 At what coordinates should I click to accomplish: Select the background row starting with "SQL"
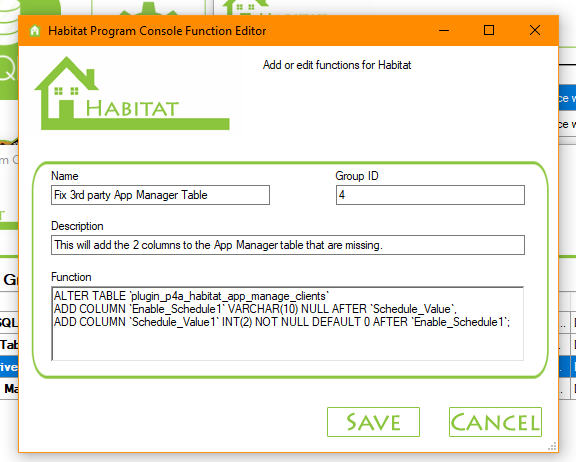(9, 323)
